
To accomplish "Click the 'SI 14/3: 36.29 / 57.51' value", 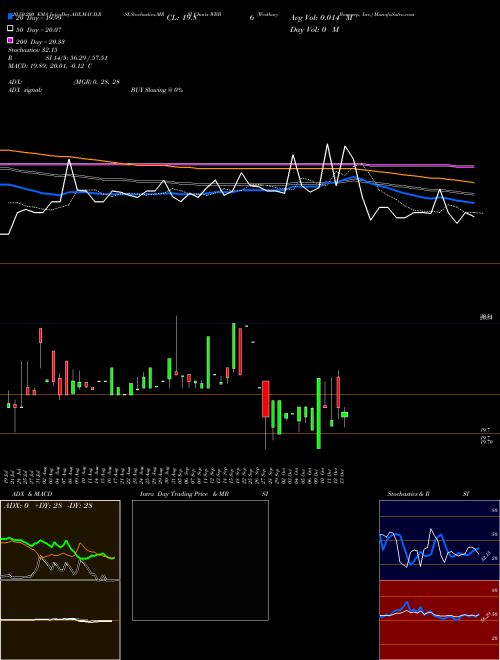I will pos(77,58).
